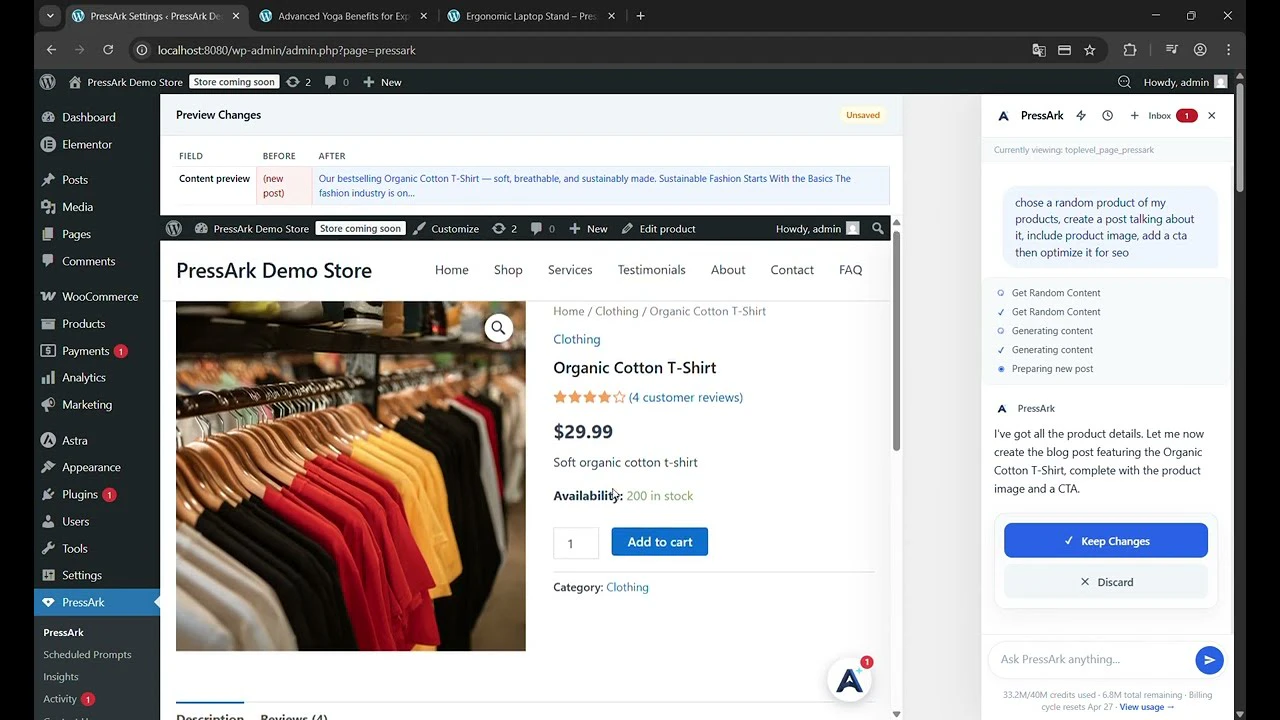
Task: Open chat history clock icon in PressArk panel
Action: click(x=1107, y=116)
